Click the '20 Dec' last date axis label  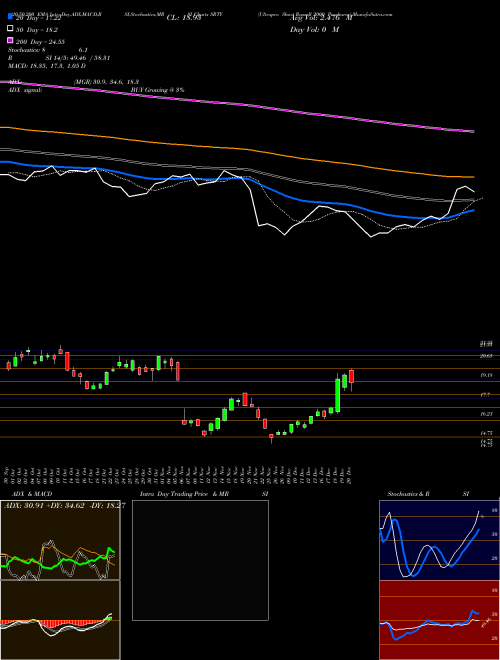click(x=350, y=475)
